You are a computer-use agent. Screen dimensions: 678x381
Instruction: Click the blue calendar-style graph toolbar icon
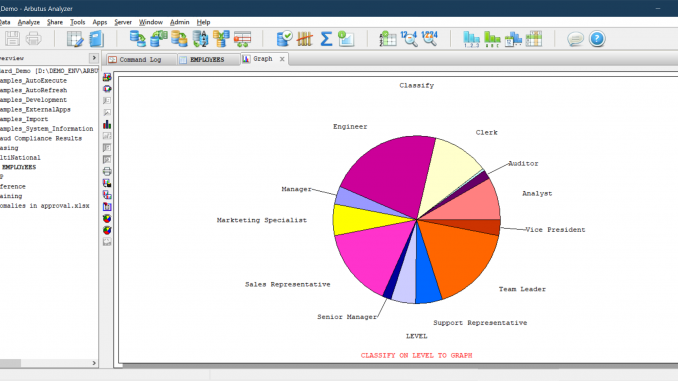[x=107, y=207]
